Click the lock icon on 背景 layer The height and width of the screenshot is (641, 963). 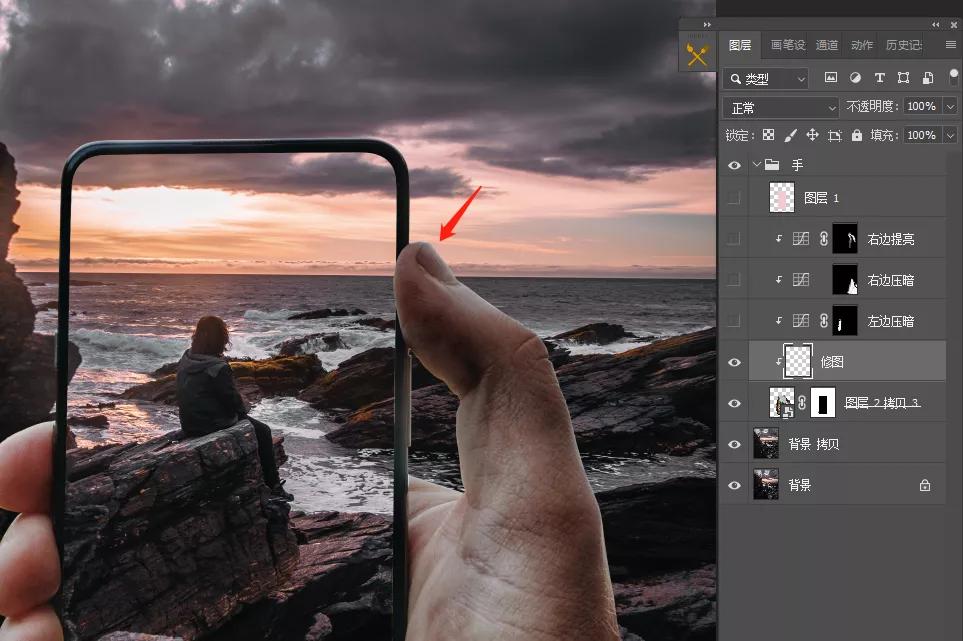[x=925, y=485]
